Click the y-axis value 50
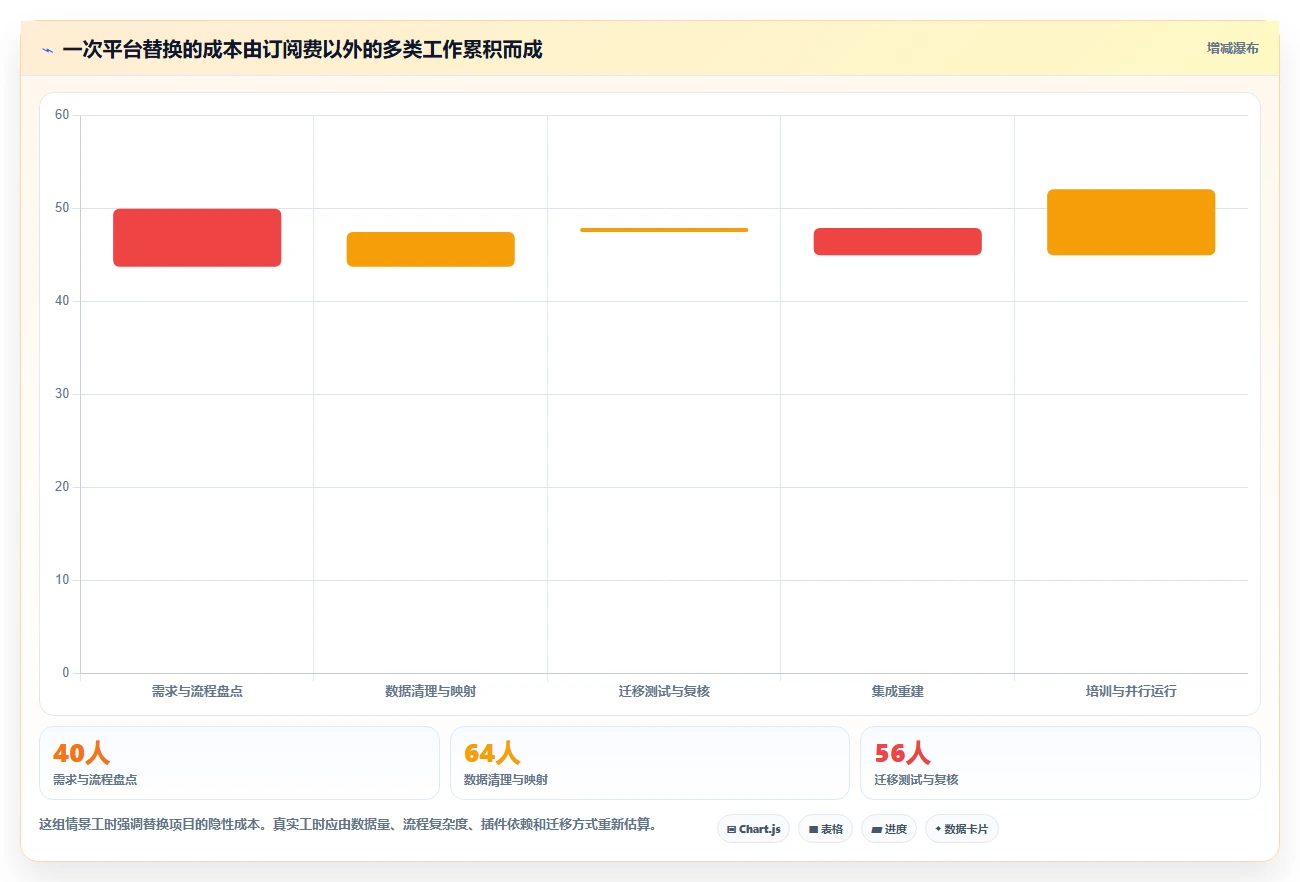 62,208
